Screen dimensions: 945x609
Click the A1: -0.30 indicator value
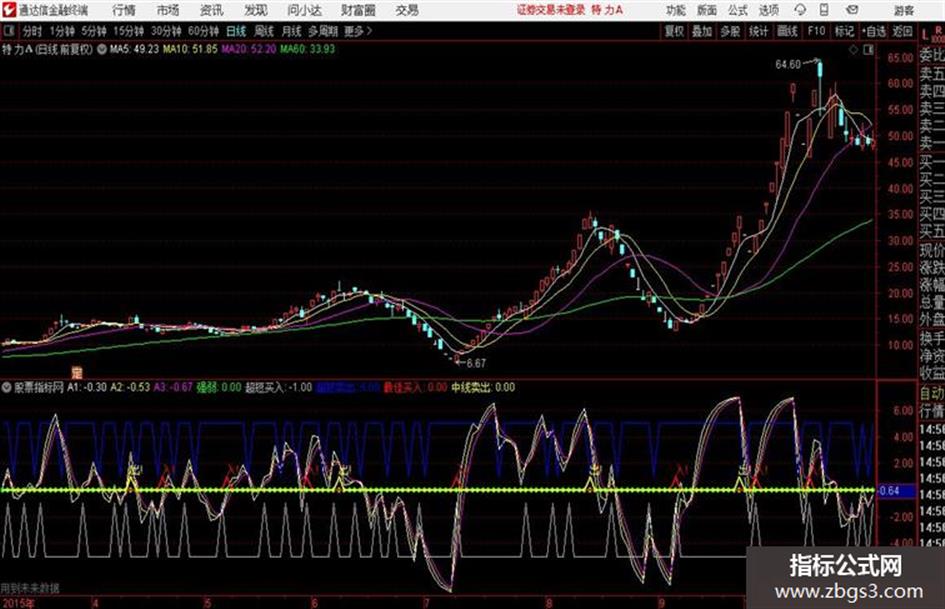click(x=87, y=387)
